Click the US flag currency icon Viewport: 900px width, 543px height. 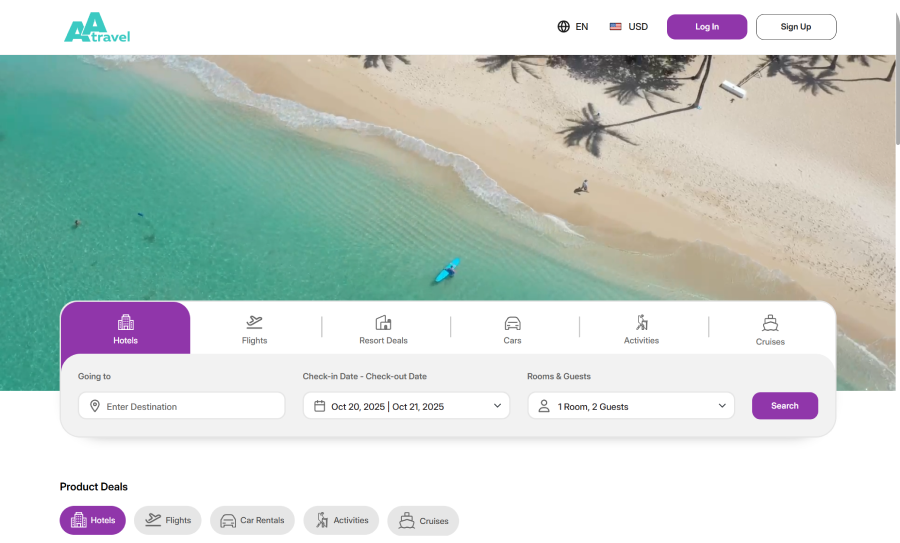[615, 26]
